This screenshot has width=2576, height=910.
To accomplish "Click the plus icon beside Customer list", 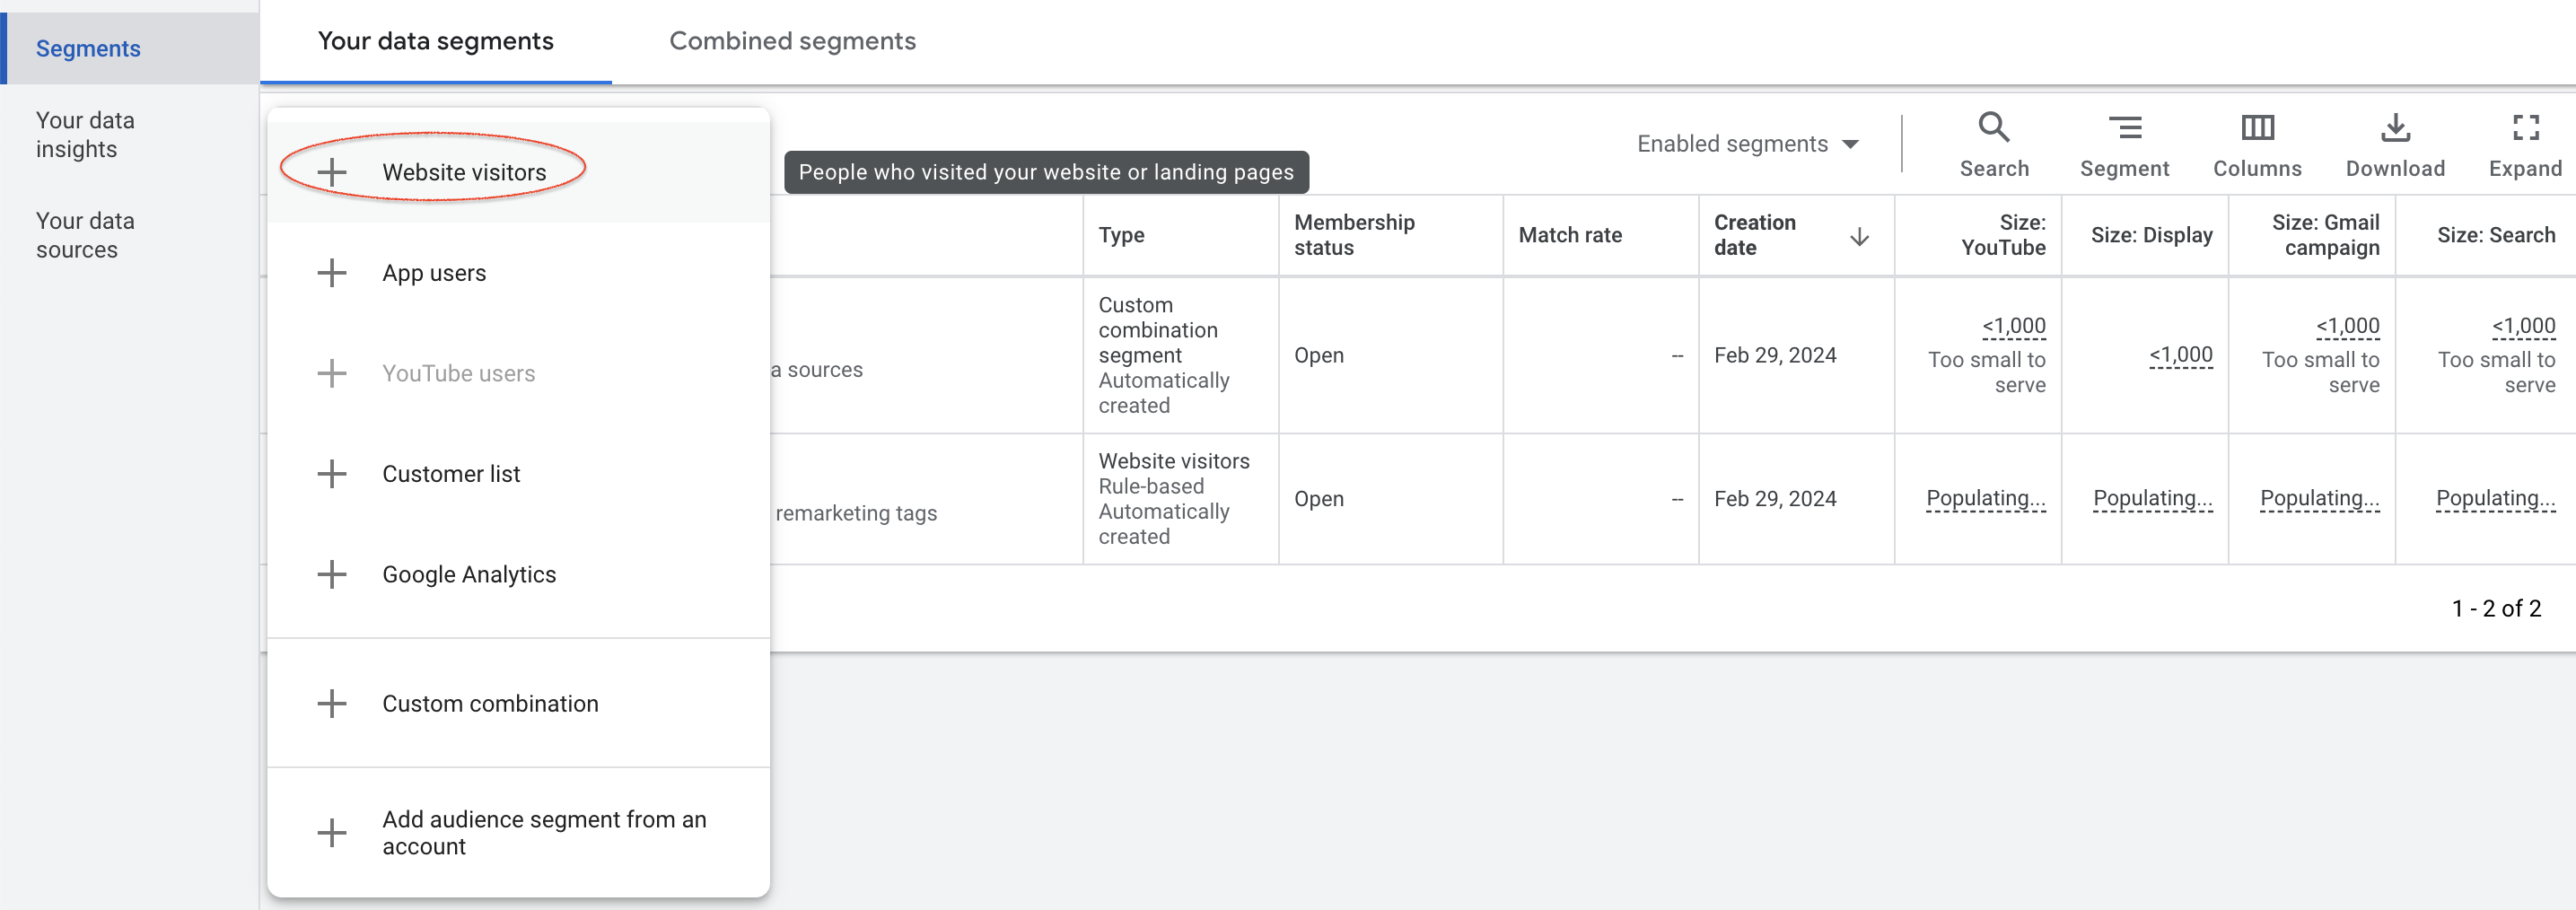I will pyautogui.click(x=331, y=474).
